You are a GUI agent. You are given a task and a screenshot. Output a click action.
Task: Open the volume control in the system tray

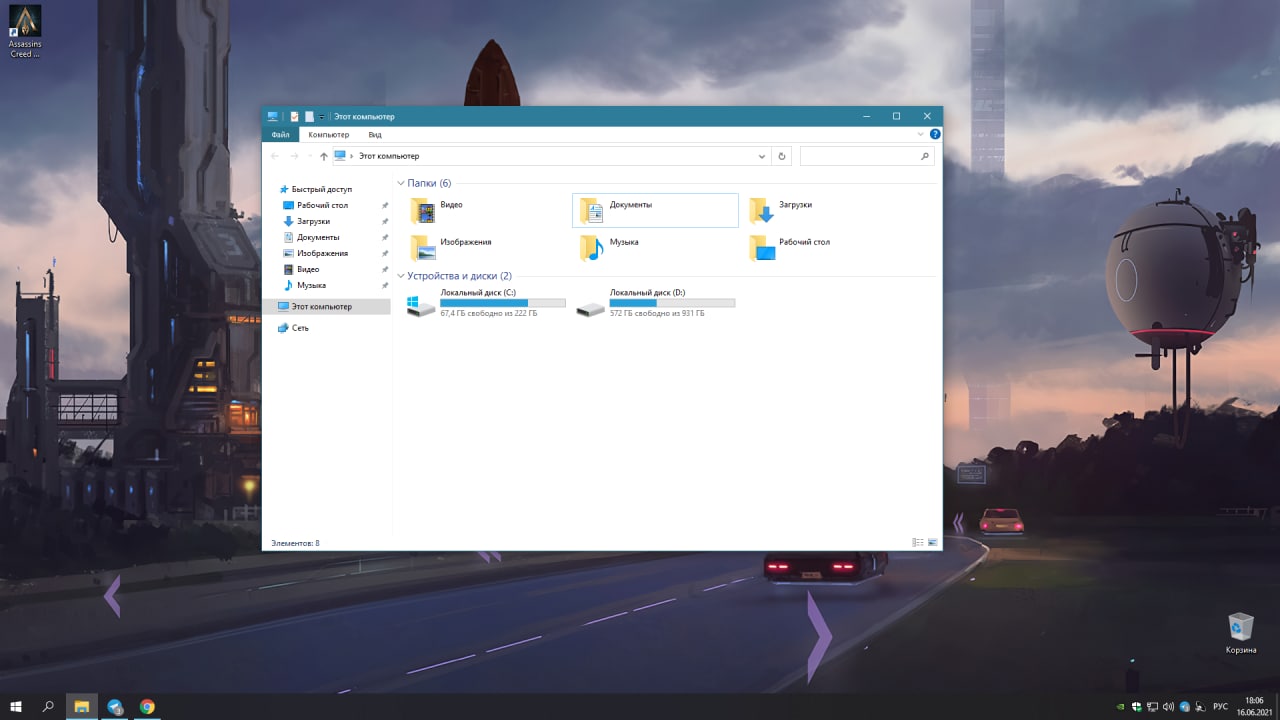tap(1168, 706)
